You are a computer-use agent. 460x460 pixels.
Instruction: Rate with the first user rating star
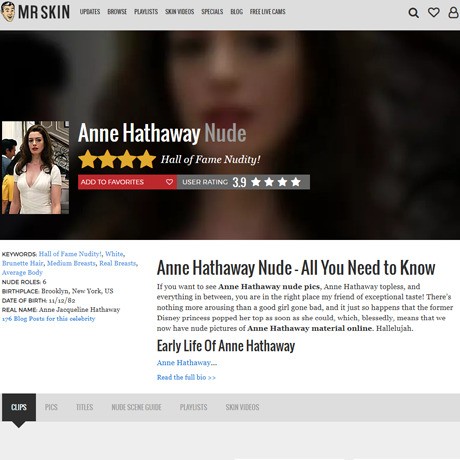click(256, 182)
